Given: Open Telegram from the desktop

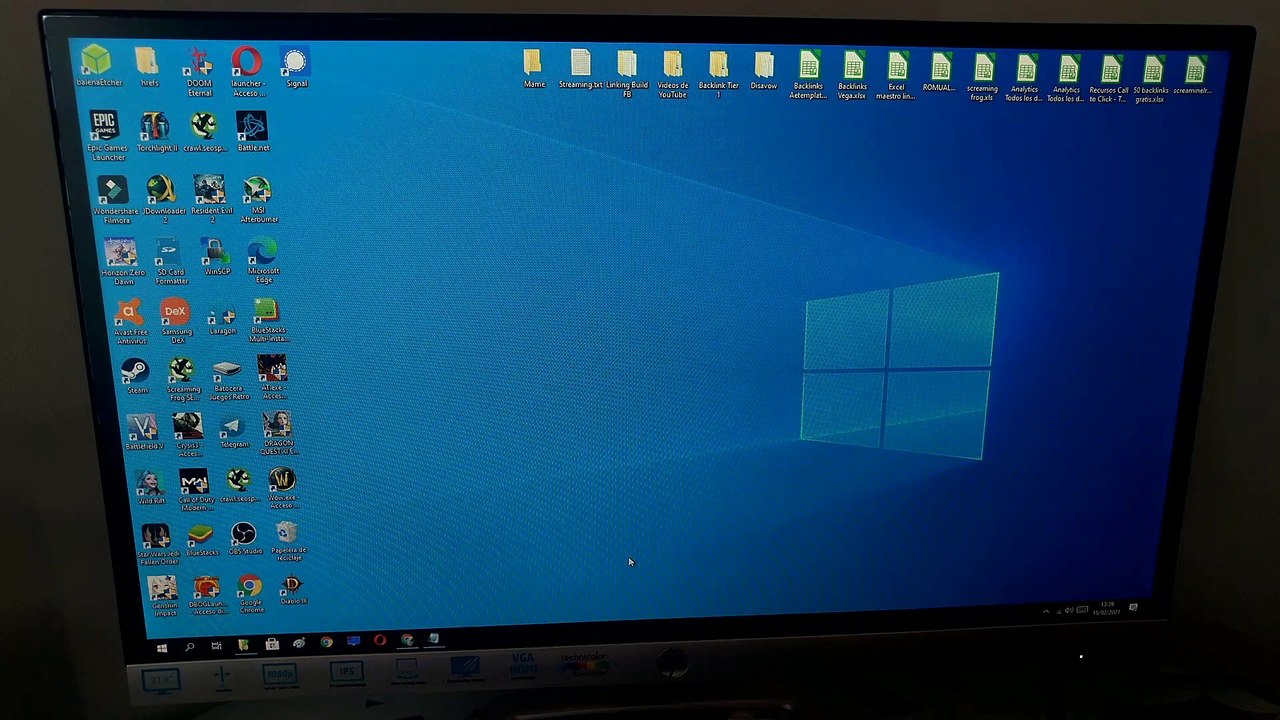Looking at the screenshot, I should pos(233,432).
